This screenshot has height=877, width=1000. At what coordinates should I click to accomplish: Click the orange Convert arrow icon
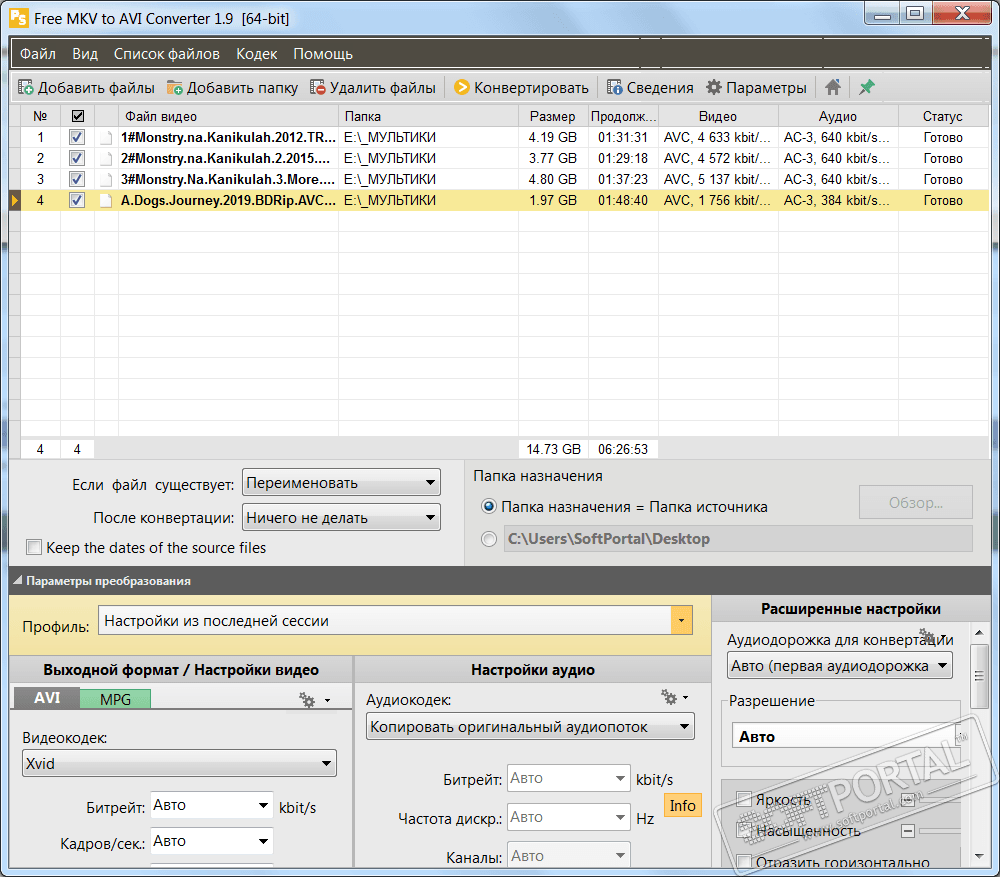pyautogui.click(x=462, y=87)
